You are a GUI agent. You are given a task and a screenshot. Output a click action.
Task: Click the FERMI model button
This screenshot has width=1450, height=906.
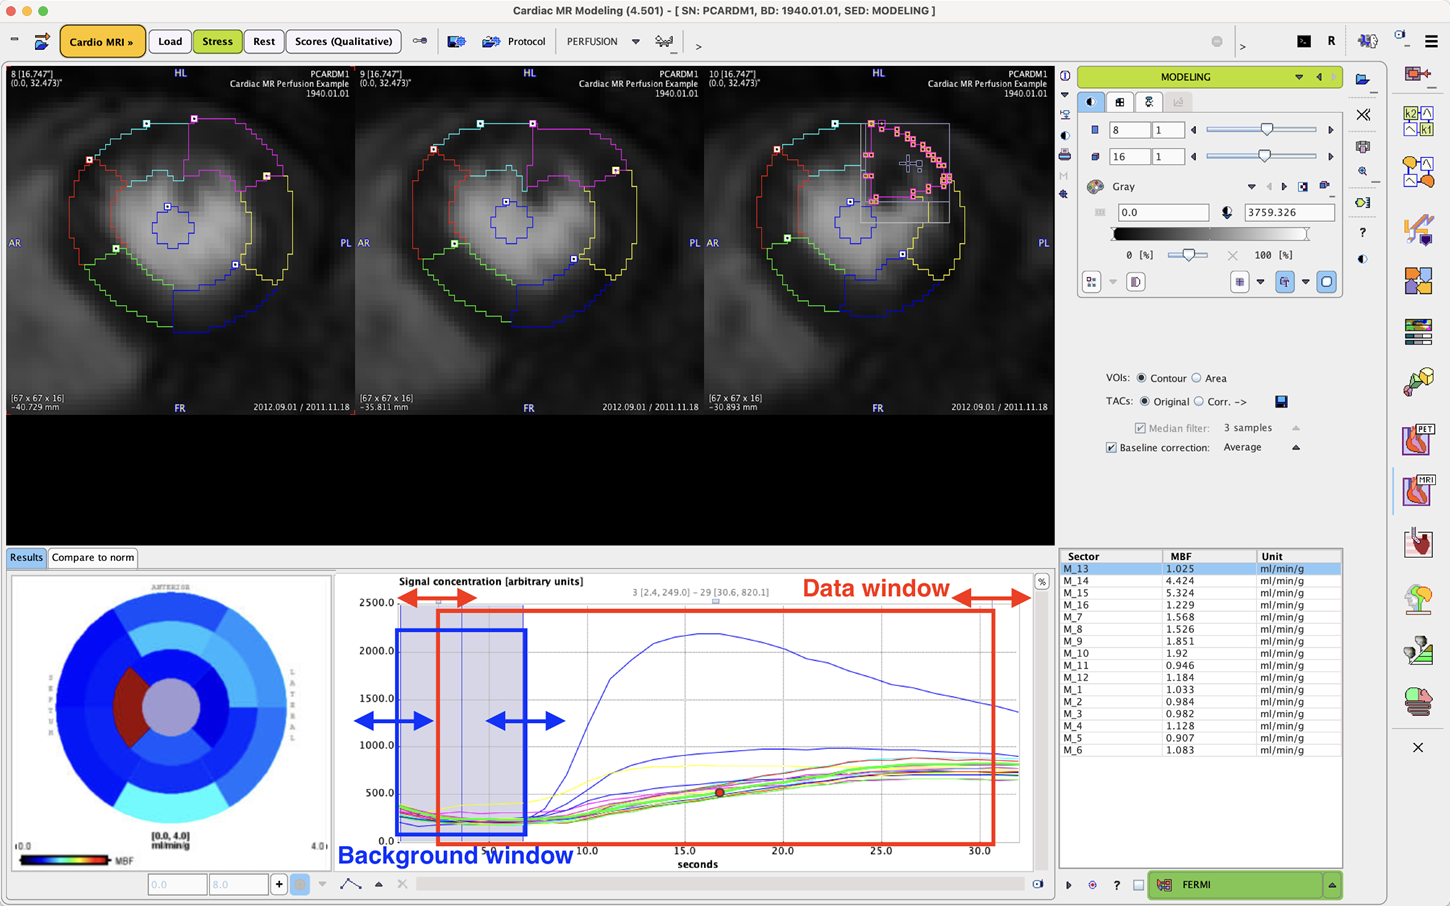pos(1235,885)
